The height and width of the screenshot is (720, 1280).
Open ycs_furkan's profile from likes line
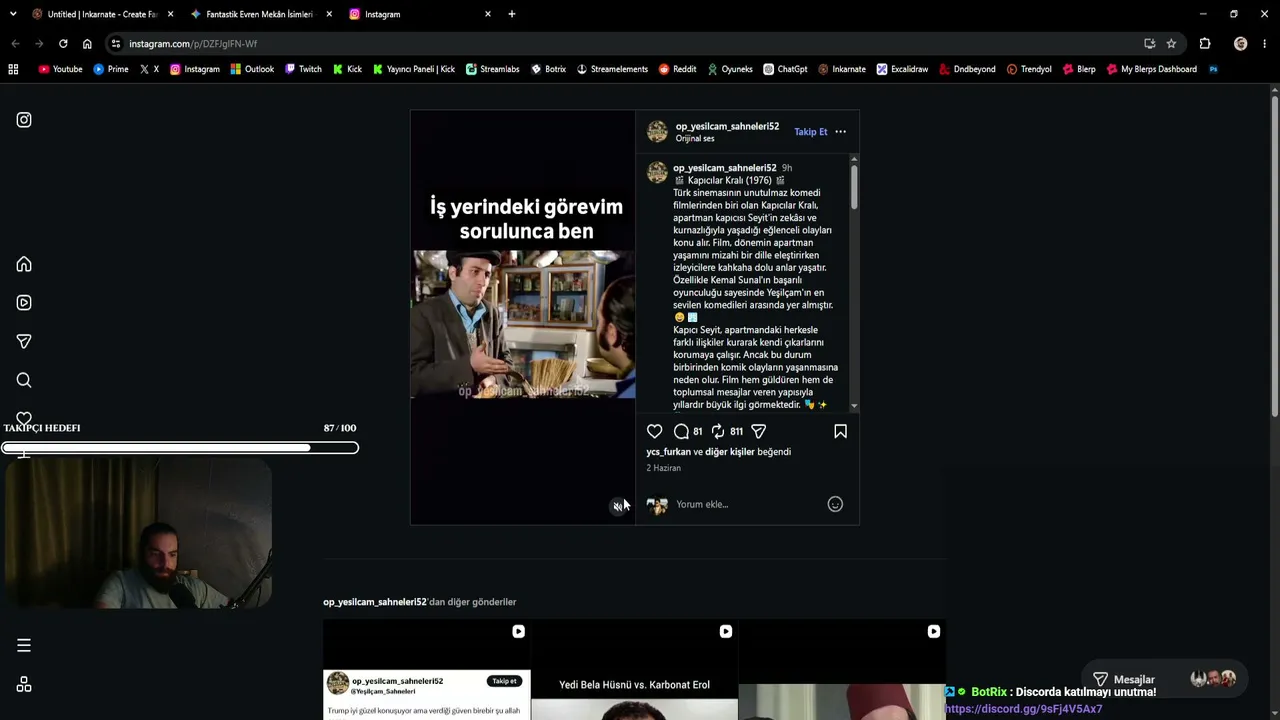point(669,452)
